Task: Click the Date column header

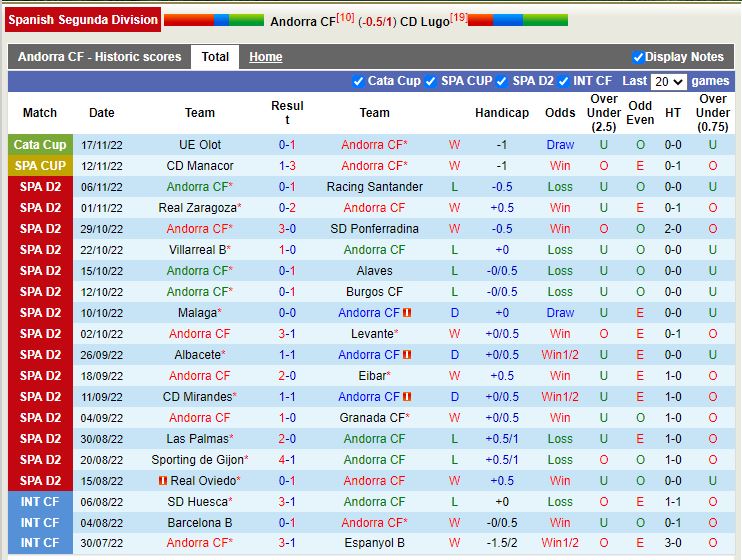Action: point(102,113)
